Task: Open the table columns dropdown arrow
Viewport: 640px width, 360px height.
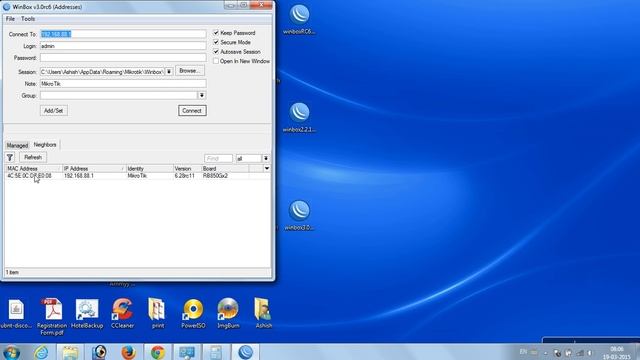Action: pos(267,168)
